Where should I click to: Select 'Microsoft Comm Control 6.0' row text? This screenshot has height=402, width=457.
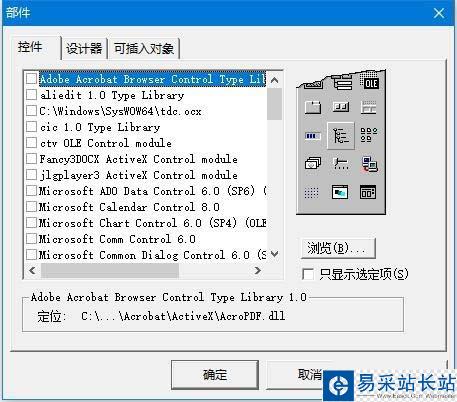[117, 239]
